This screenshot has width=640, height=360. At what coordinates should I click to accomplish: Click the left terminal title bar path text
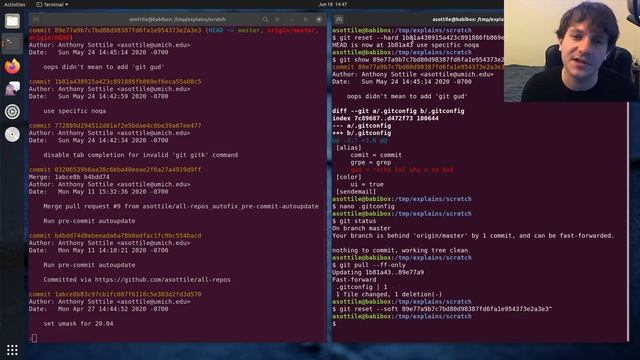pos(177,19)
